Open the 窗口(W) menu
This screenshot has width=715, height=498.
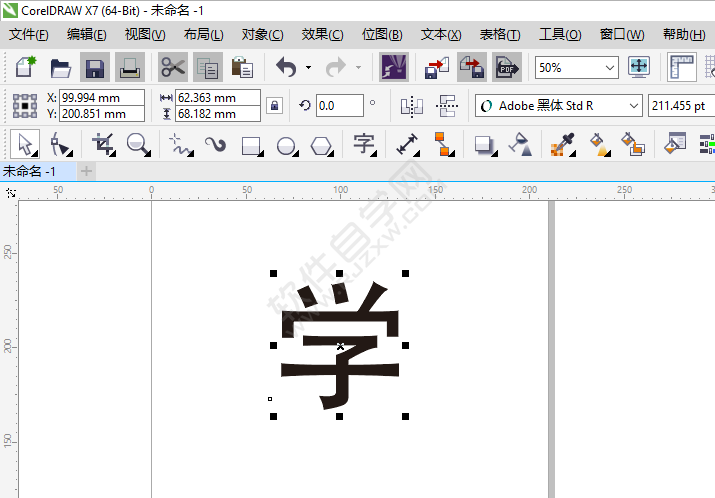(622, 35)
